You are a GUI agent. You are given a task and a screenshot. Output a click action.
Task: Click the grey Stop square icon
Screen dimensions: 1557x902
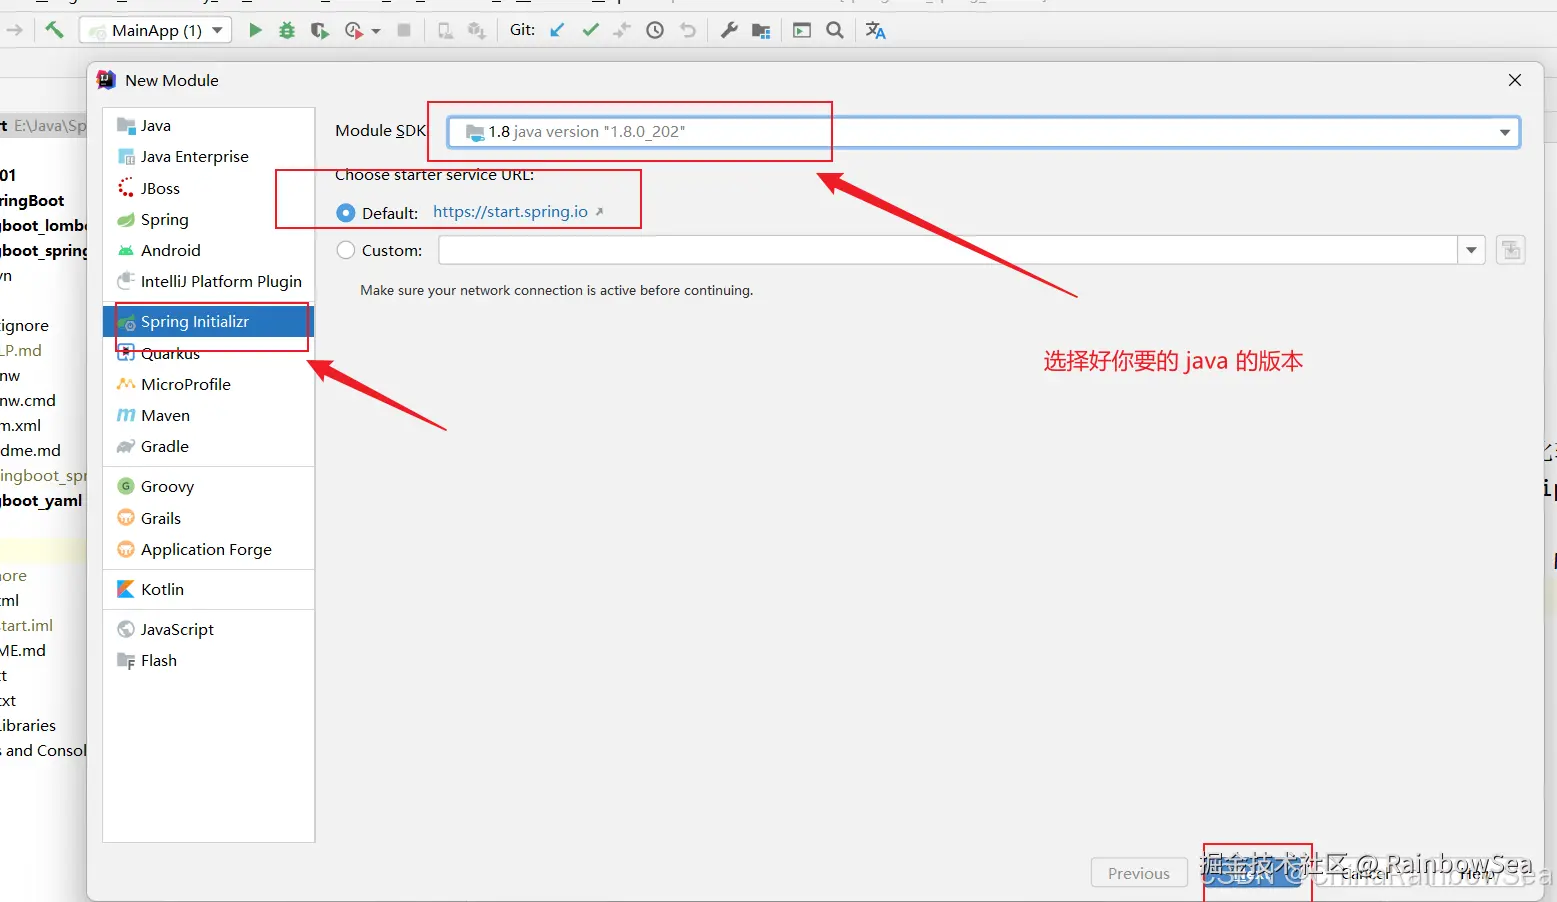(404, 30)
